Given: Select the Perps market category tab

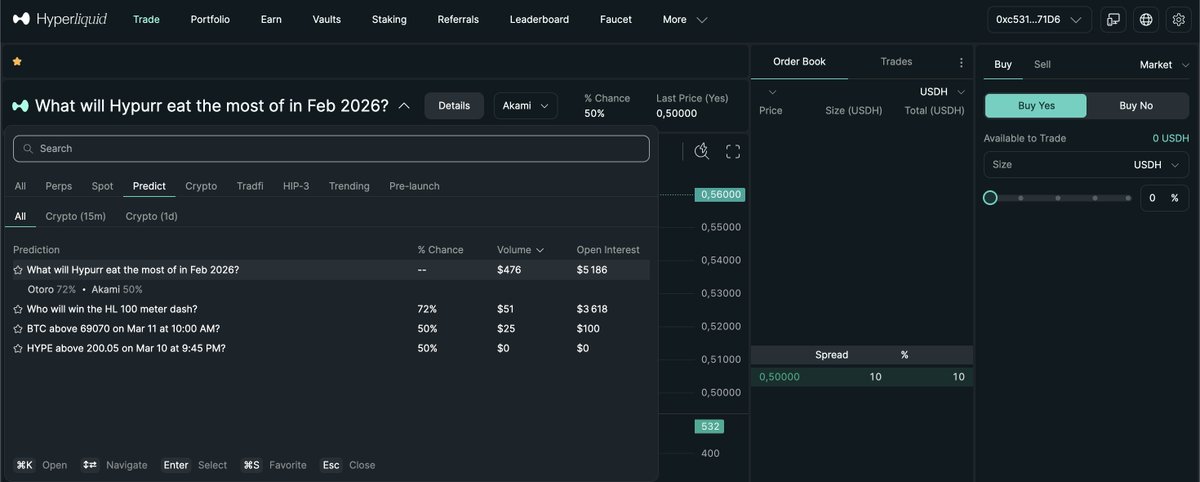Looking at the screenshot, I should point(58,186).
